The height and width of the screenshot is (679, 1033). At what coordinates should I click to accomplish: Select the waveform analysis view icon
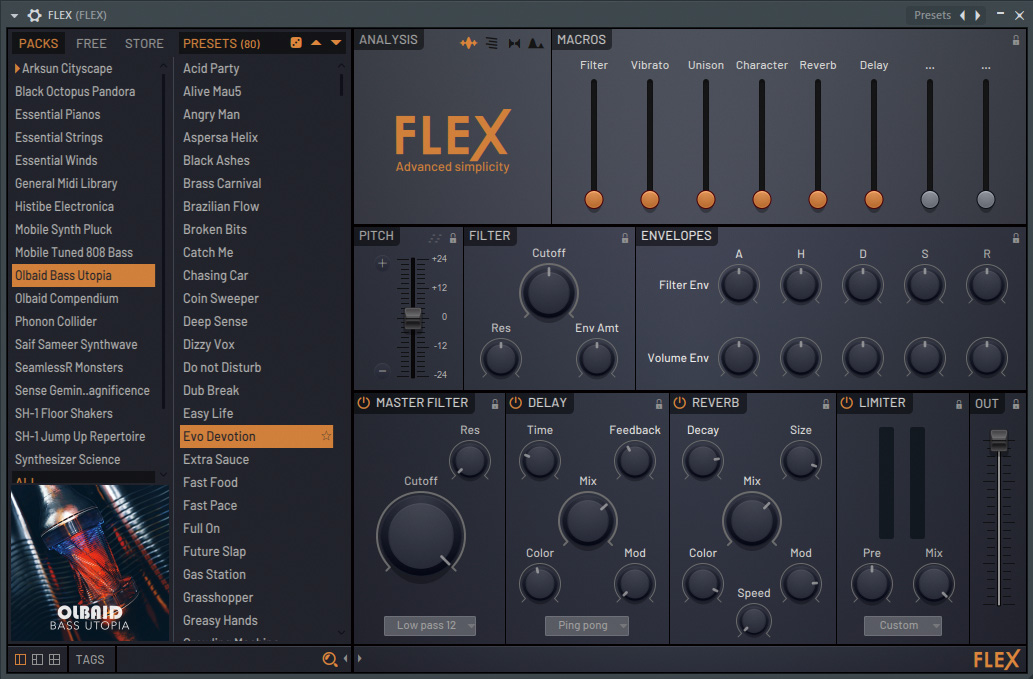pyautogui.click(x=468, y=43)
